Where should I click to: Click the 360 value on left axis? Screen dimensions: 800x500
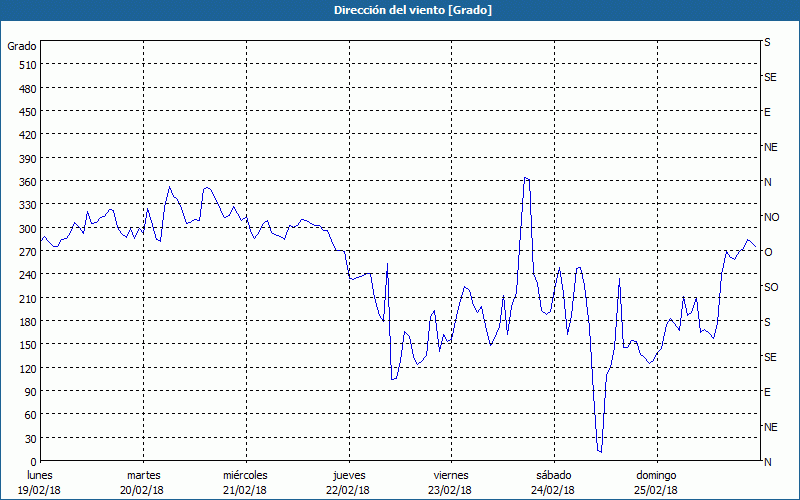(26, 182)
